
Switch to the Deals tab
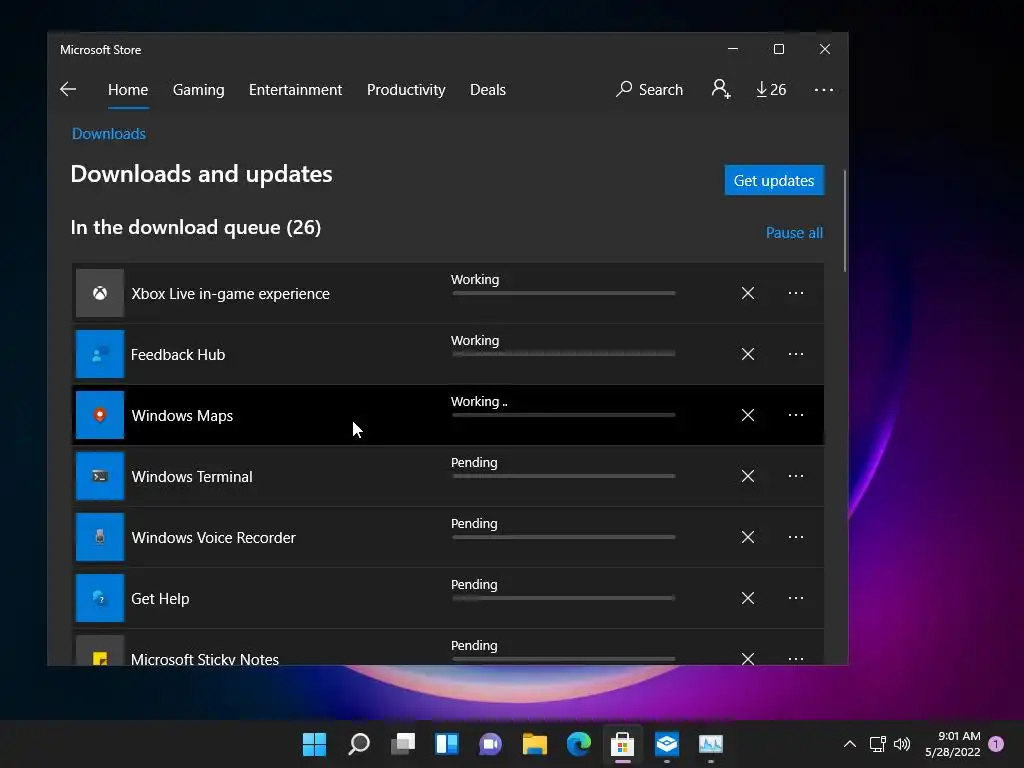pyautogui.click(x=488, y=89)
